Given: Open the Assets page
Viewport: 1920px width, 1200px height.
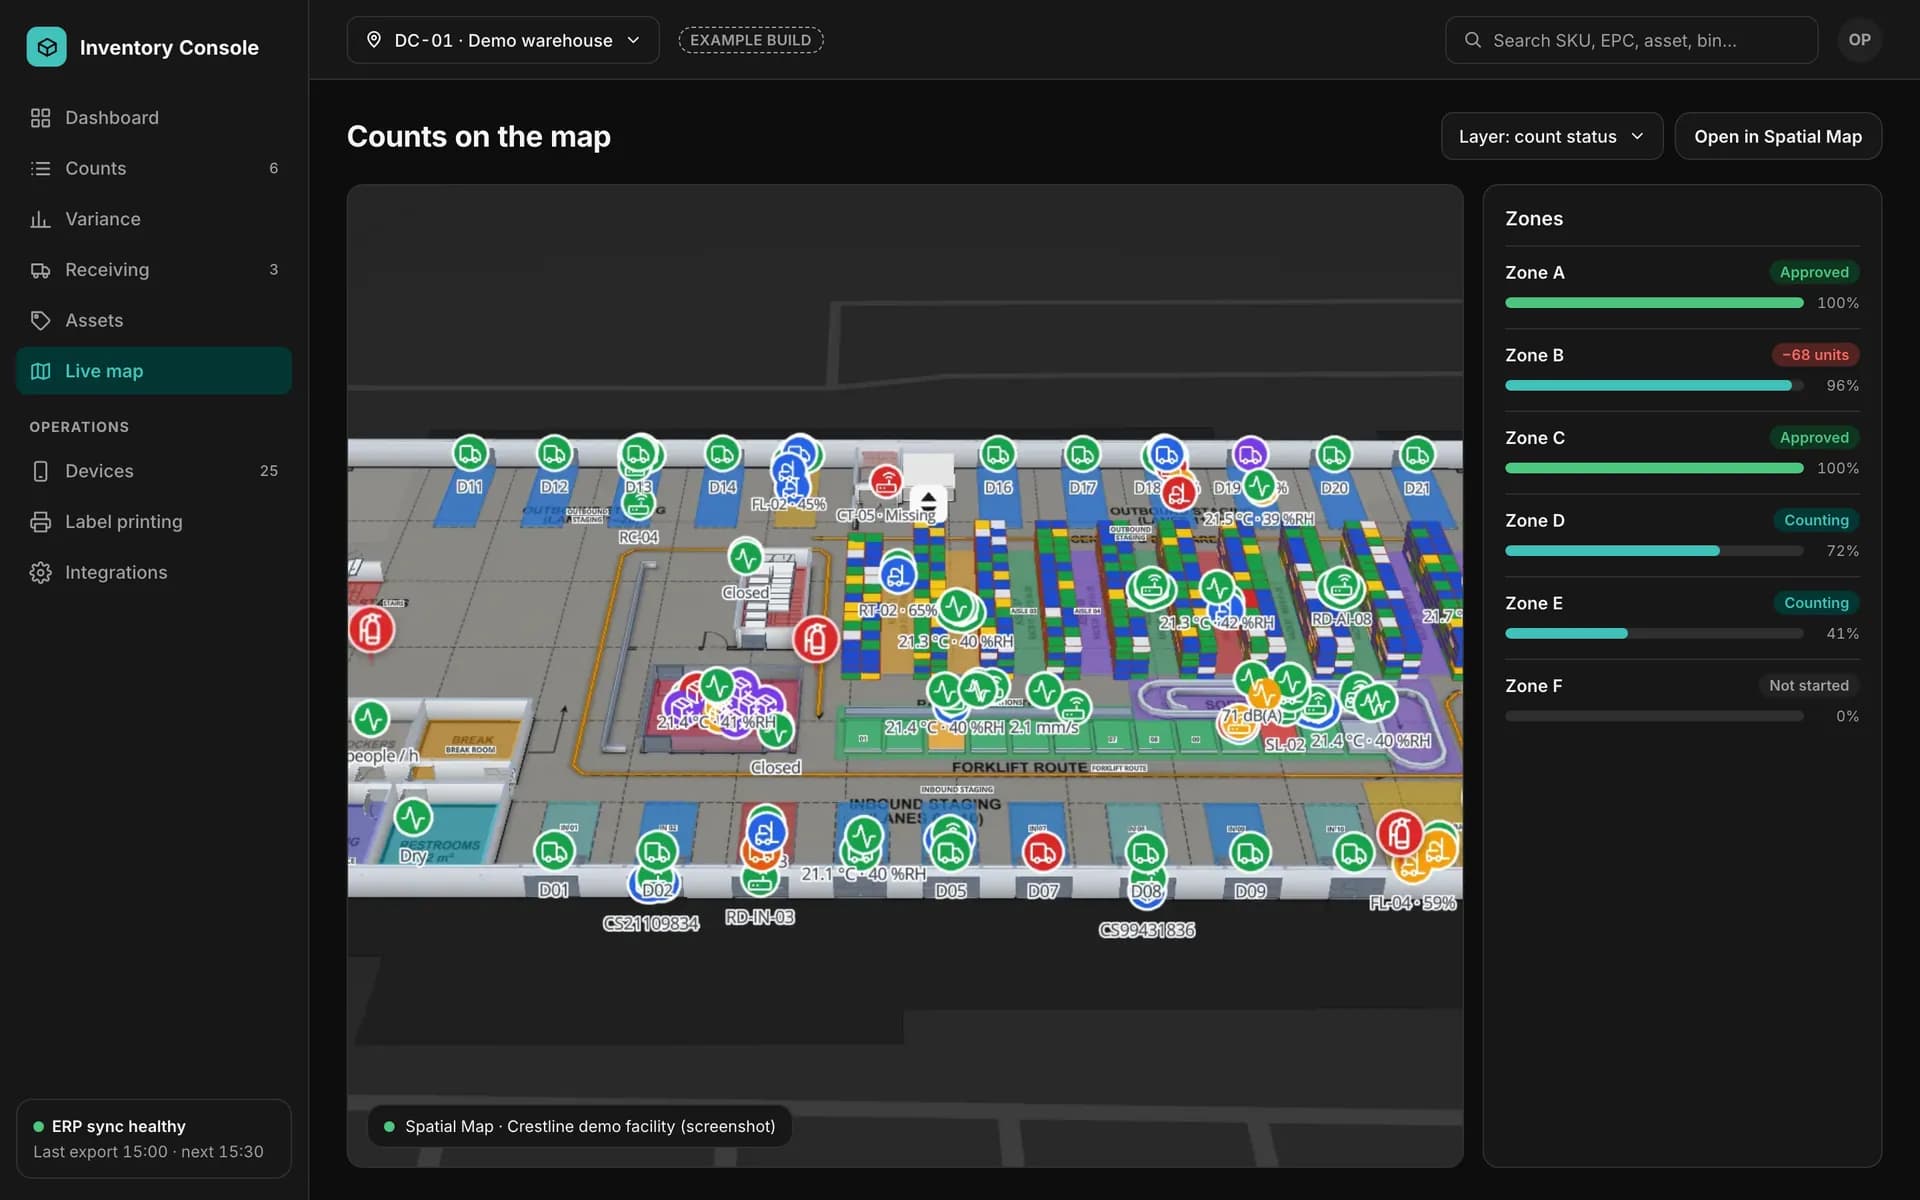Looking at the screenshot, I should [154, 320].
